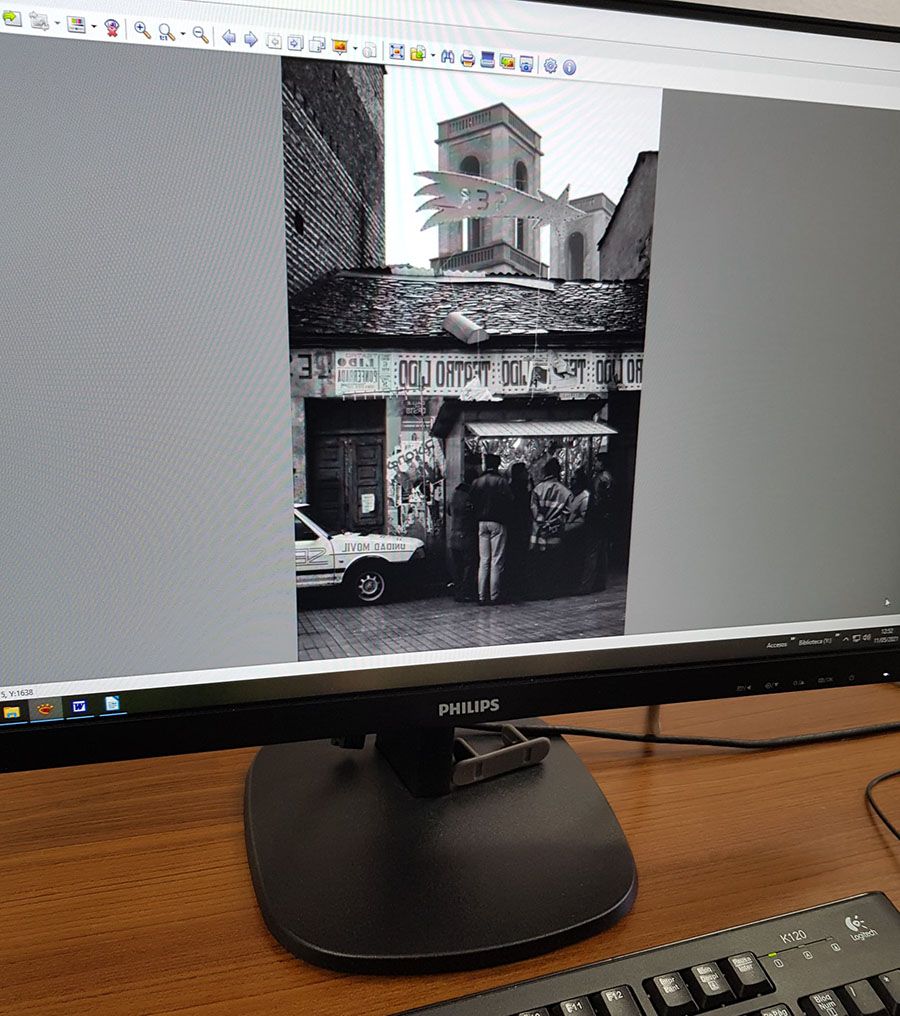Go to previous image with left arrow

tap(229, 38)
